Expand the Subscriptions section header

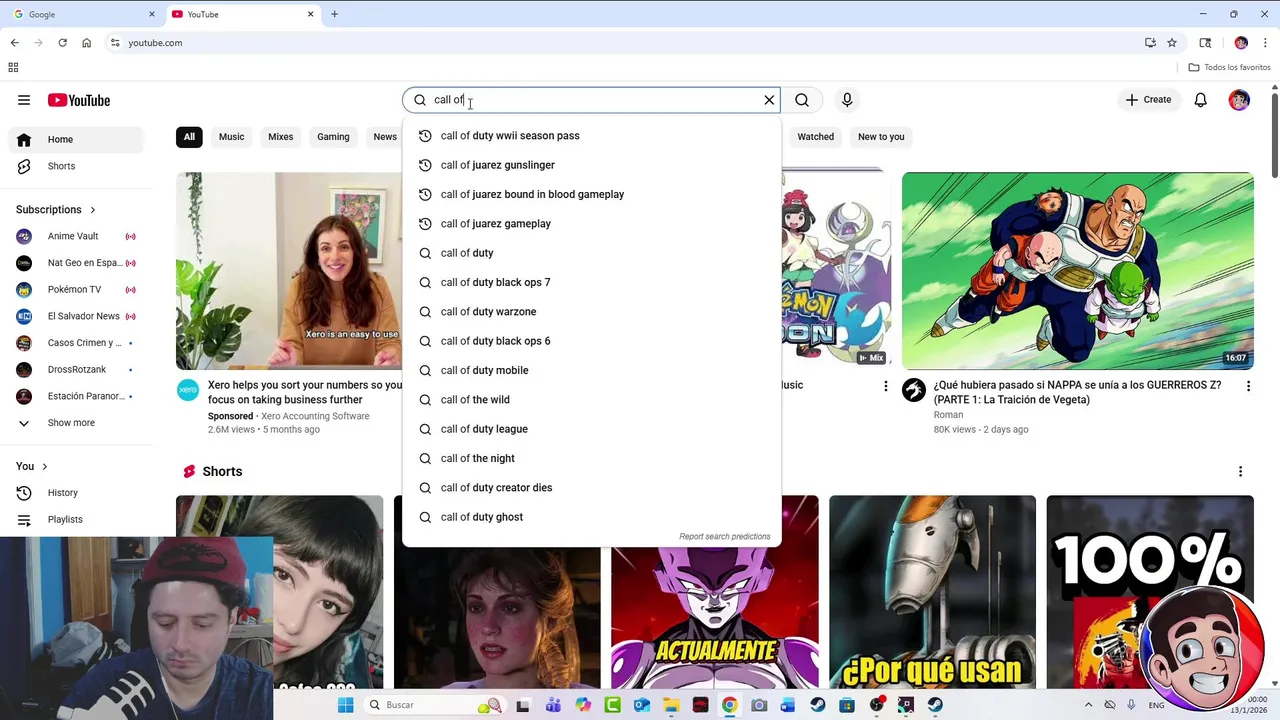56,210
